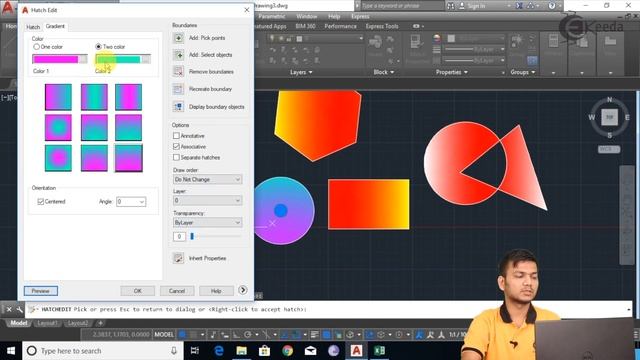Click the MODEL status bar button
Image resolution: width=640 pixels, height=360 pixels.
click(x=164, y=335)
